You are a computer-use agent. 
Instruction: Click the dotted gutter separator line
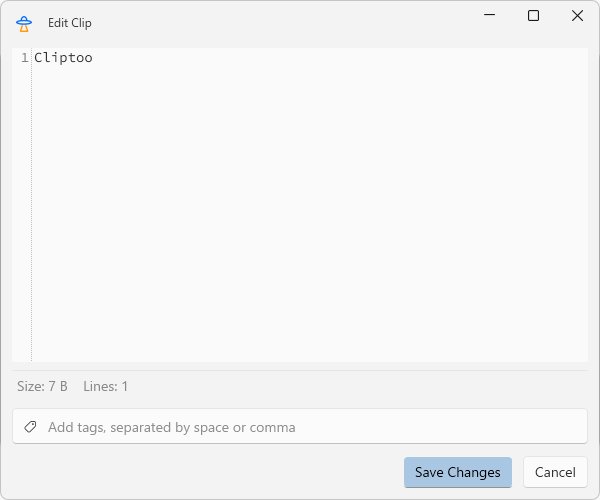click(32, 200)
